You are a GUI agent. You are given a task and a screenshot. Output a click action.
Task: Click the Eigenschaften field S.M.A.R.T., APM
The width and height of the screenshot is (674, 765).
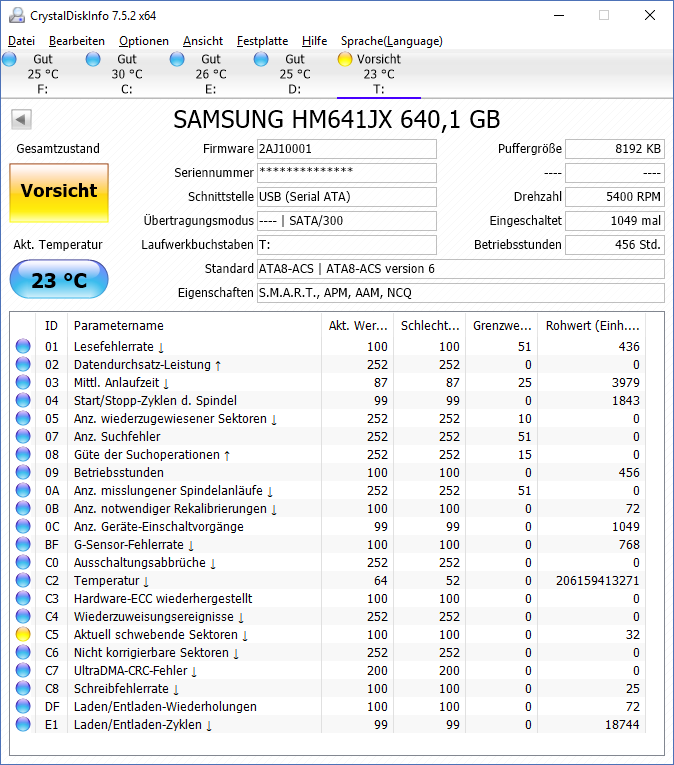click(x=461, y=293)
